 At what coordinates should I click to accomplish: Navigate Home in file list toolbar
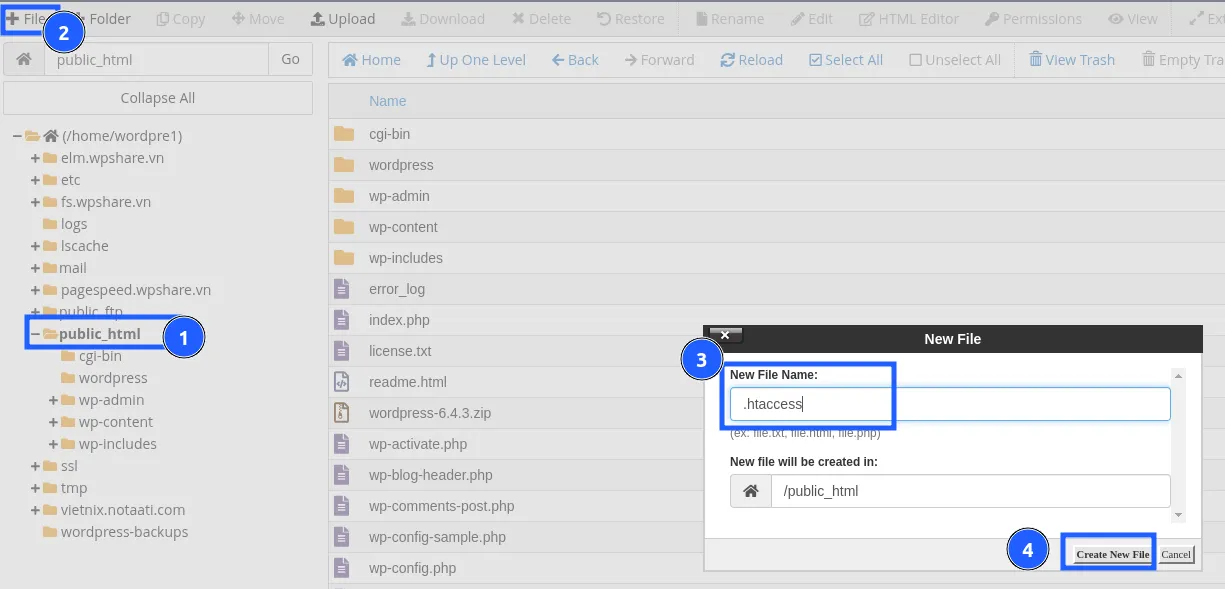tap(371, 60)
